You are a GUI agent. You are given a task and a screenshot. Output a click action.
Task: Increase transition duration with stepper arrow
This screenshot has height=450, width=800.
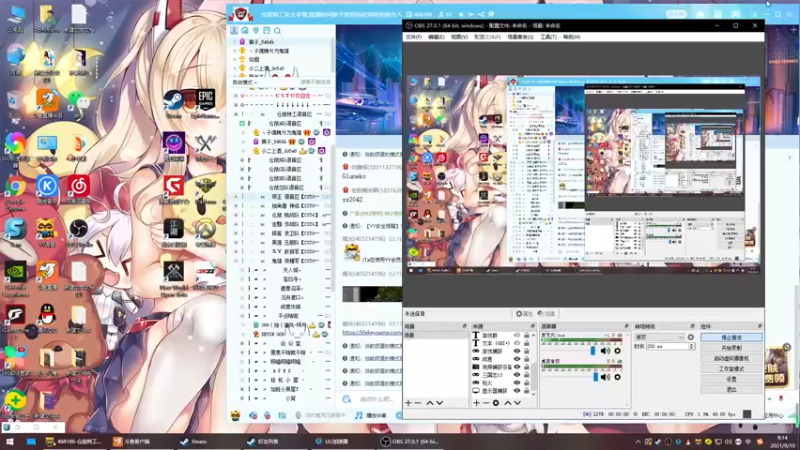[x=692, y=345]
